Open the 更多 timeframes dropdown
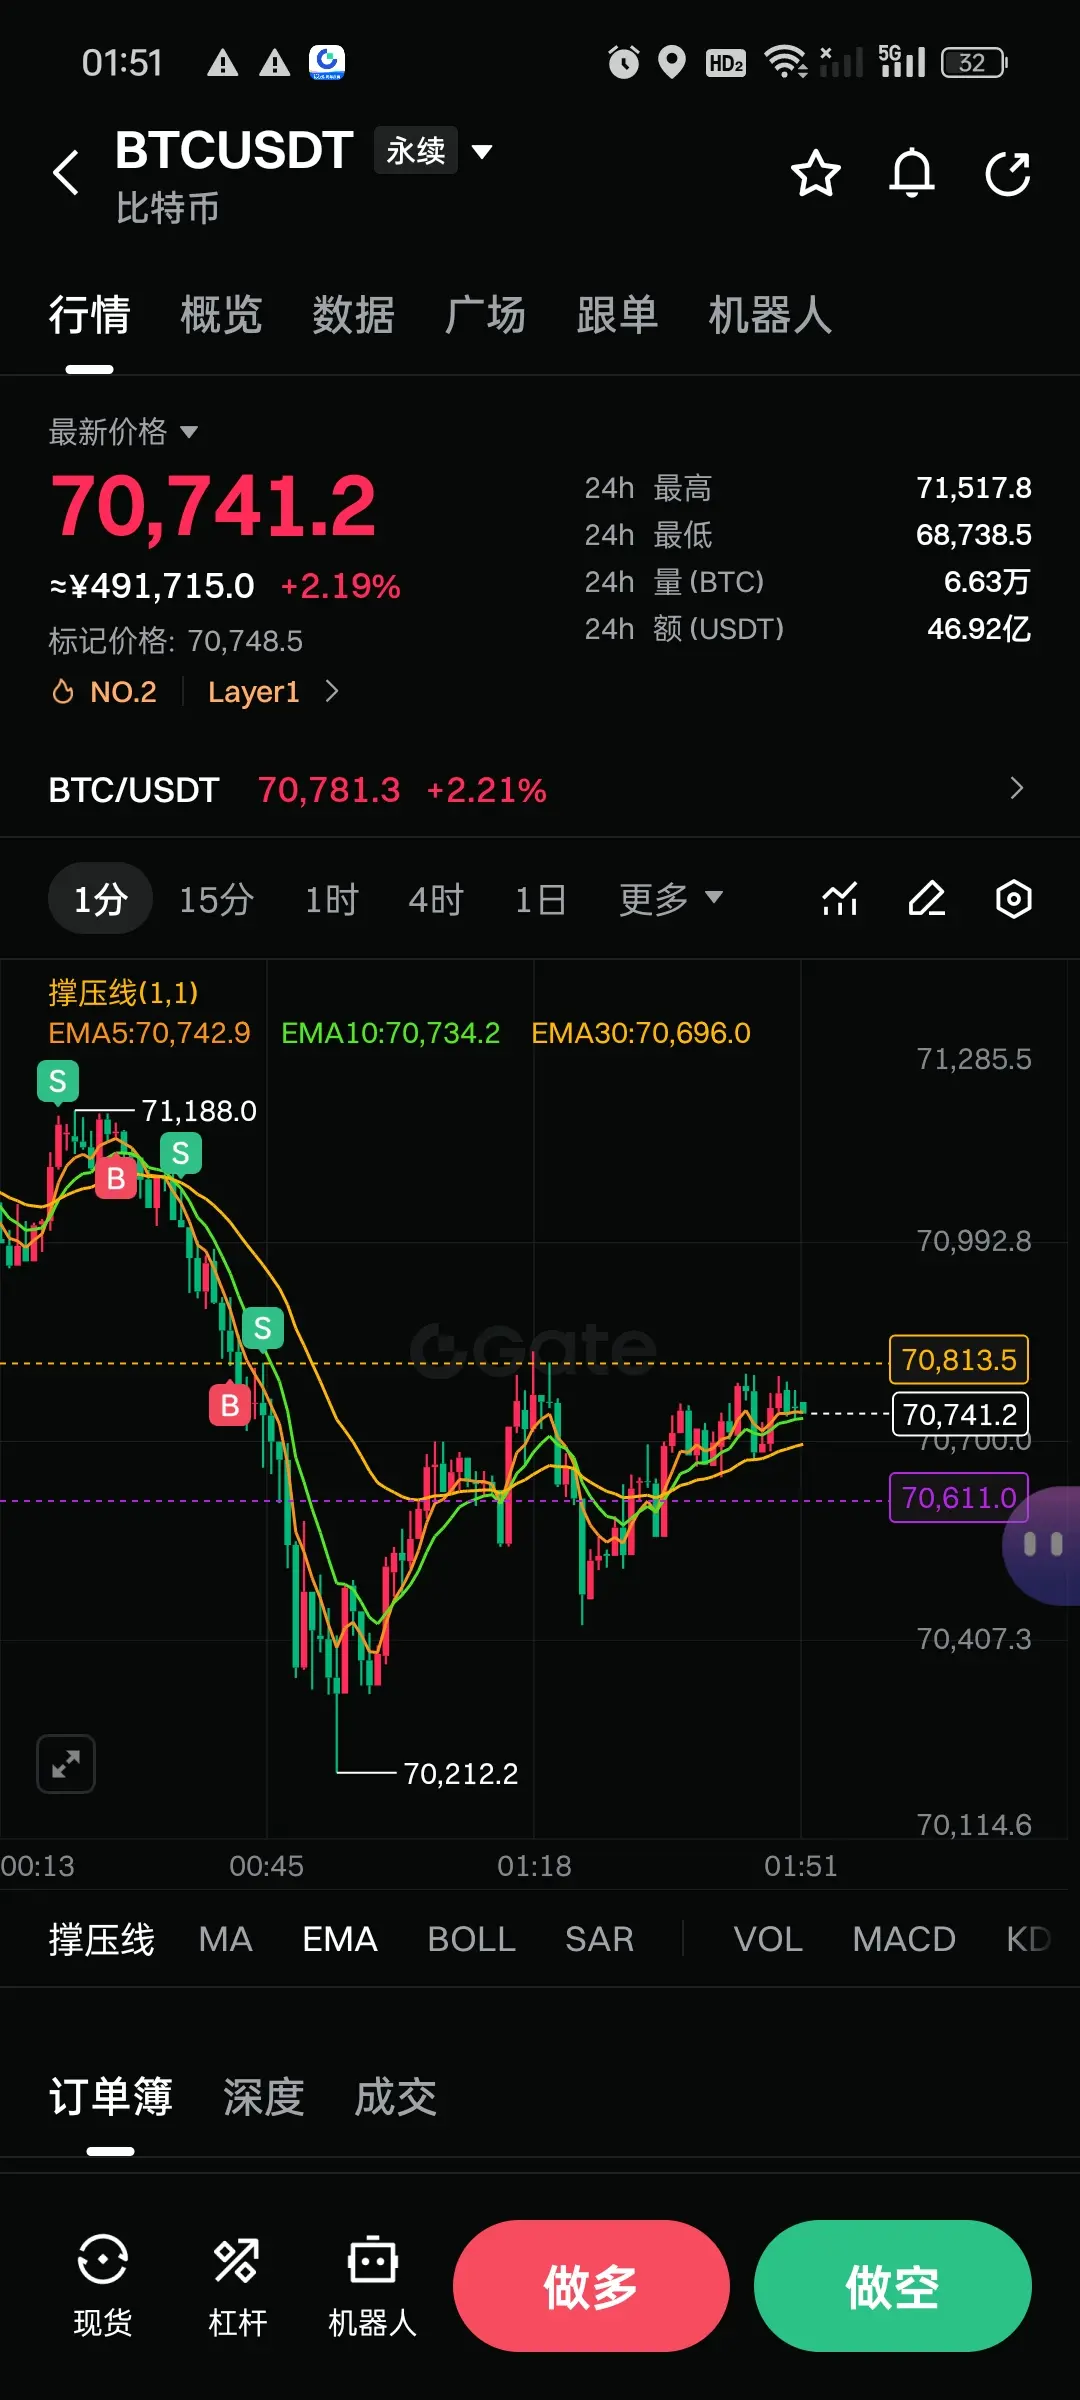The height and width of the screenshot is (2400, 1080). click(x=670, y=899)
